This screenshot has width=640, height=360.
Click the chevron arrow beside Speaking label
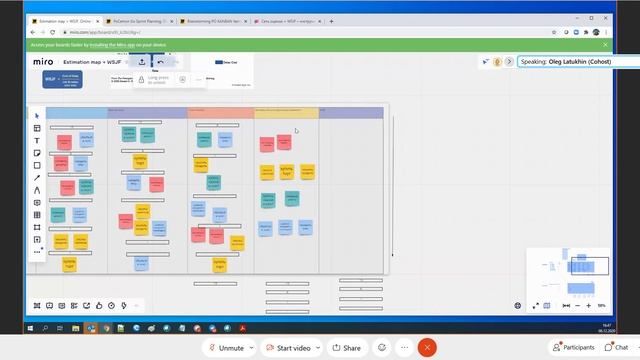point(509,62)
